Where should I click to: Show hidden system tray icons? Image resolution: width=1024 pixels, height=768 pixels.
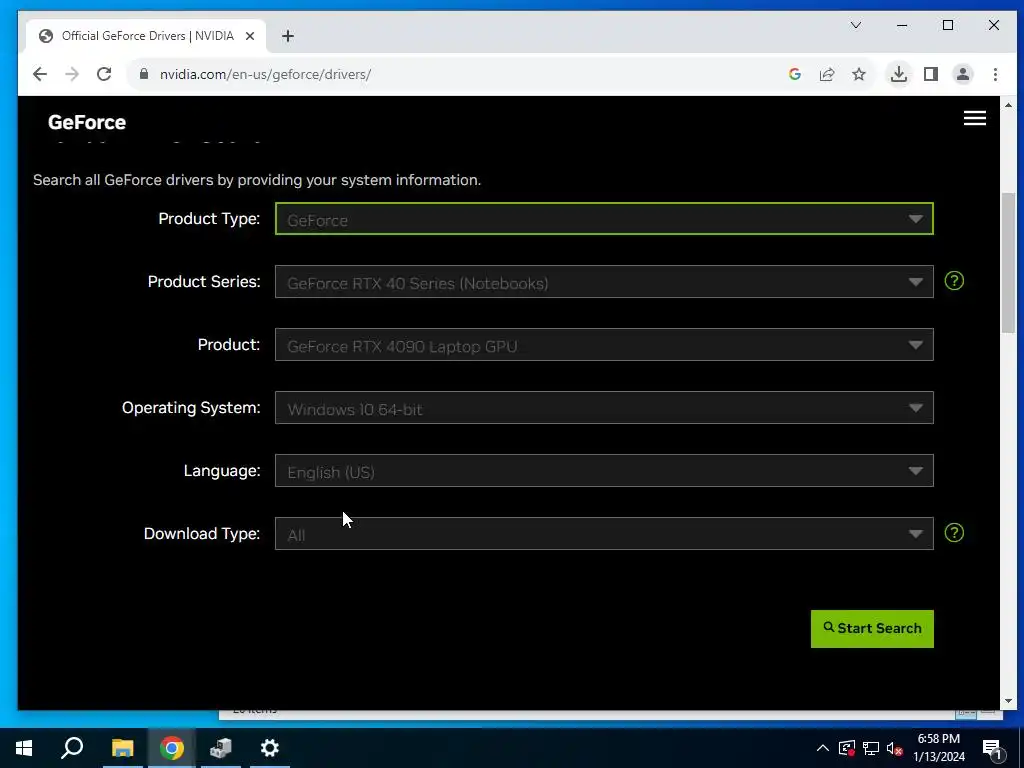point(823,748)
